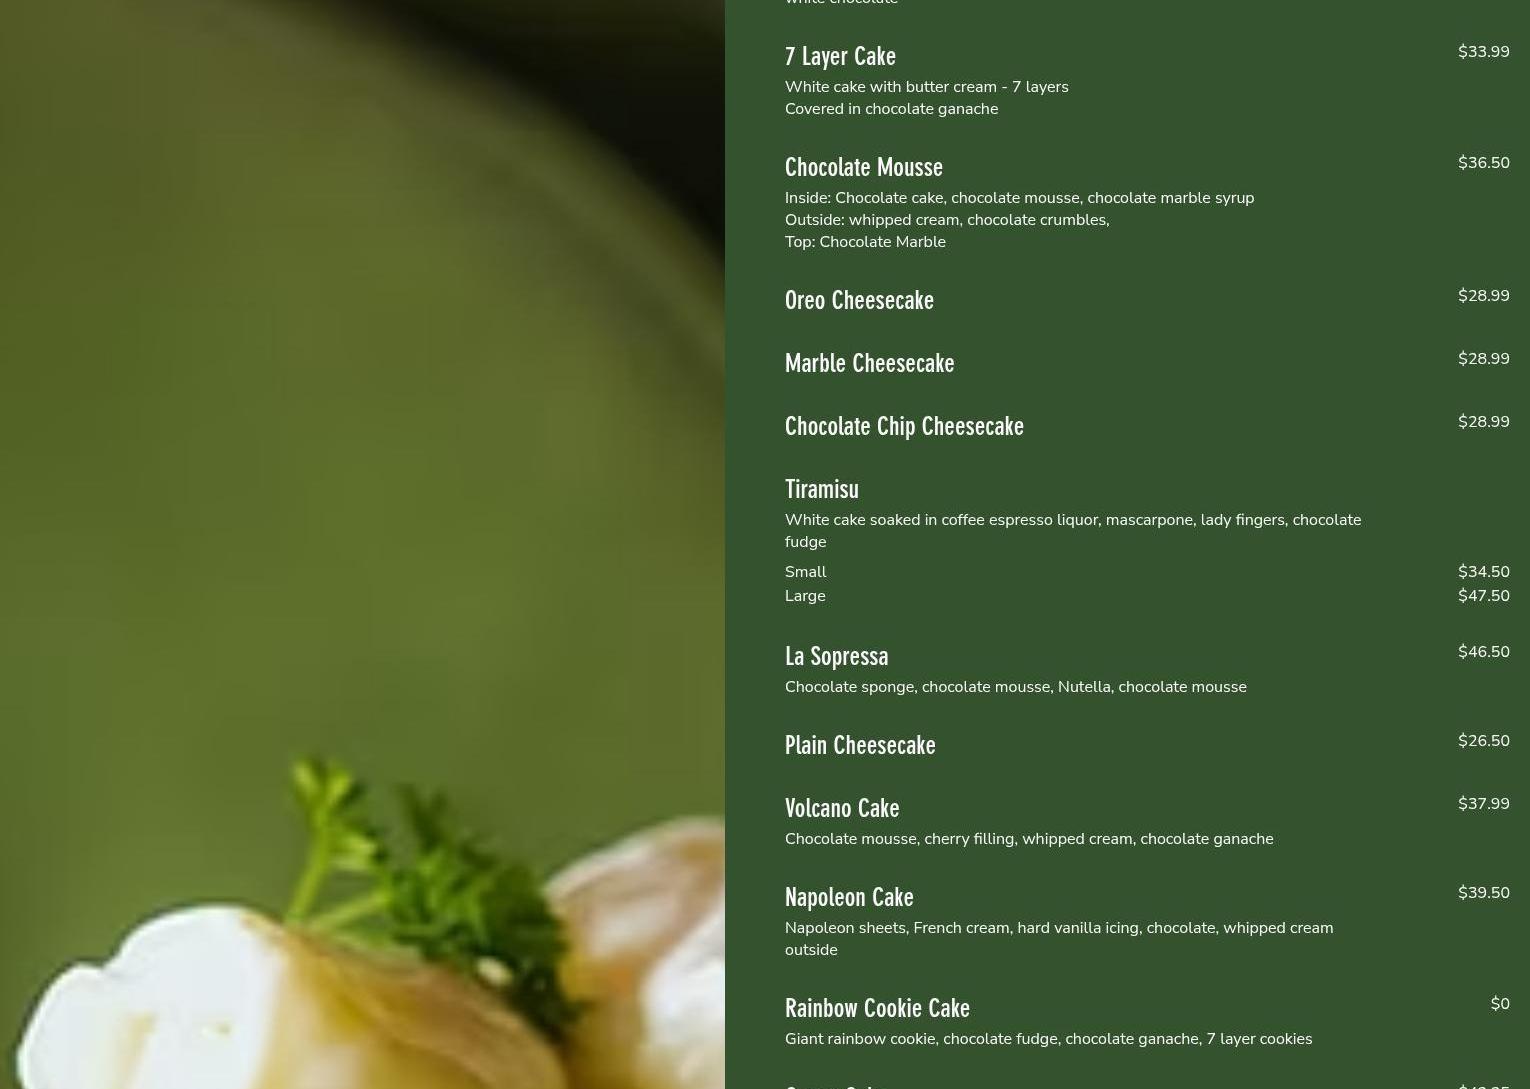This screenshot has height=1089, width=1530.
Task: Choose the Oreo Cheesecake menu entry
Action: point(859,300)
